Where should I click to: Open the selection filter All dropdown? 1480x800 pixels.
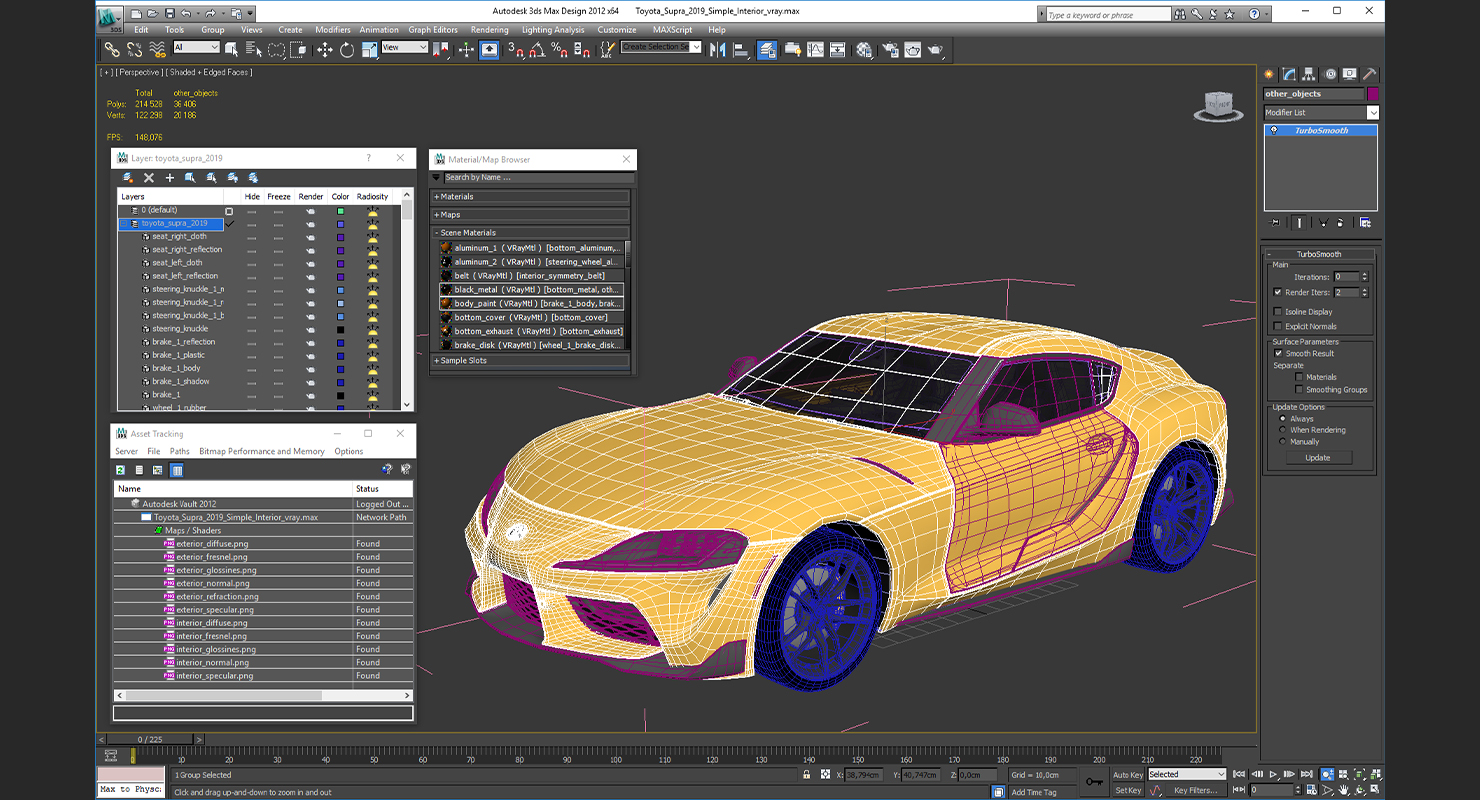tap(196, 48)
